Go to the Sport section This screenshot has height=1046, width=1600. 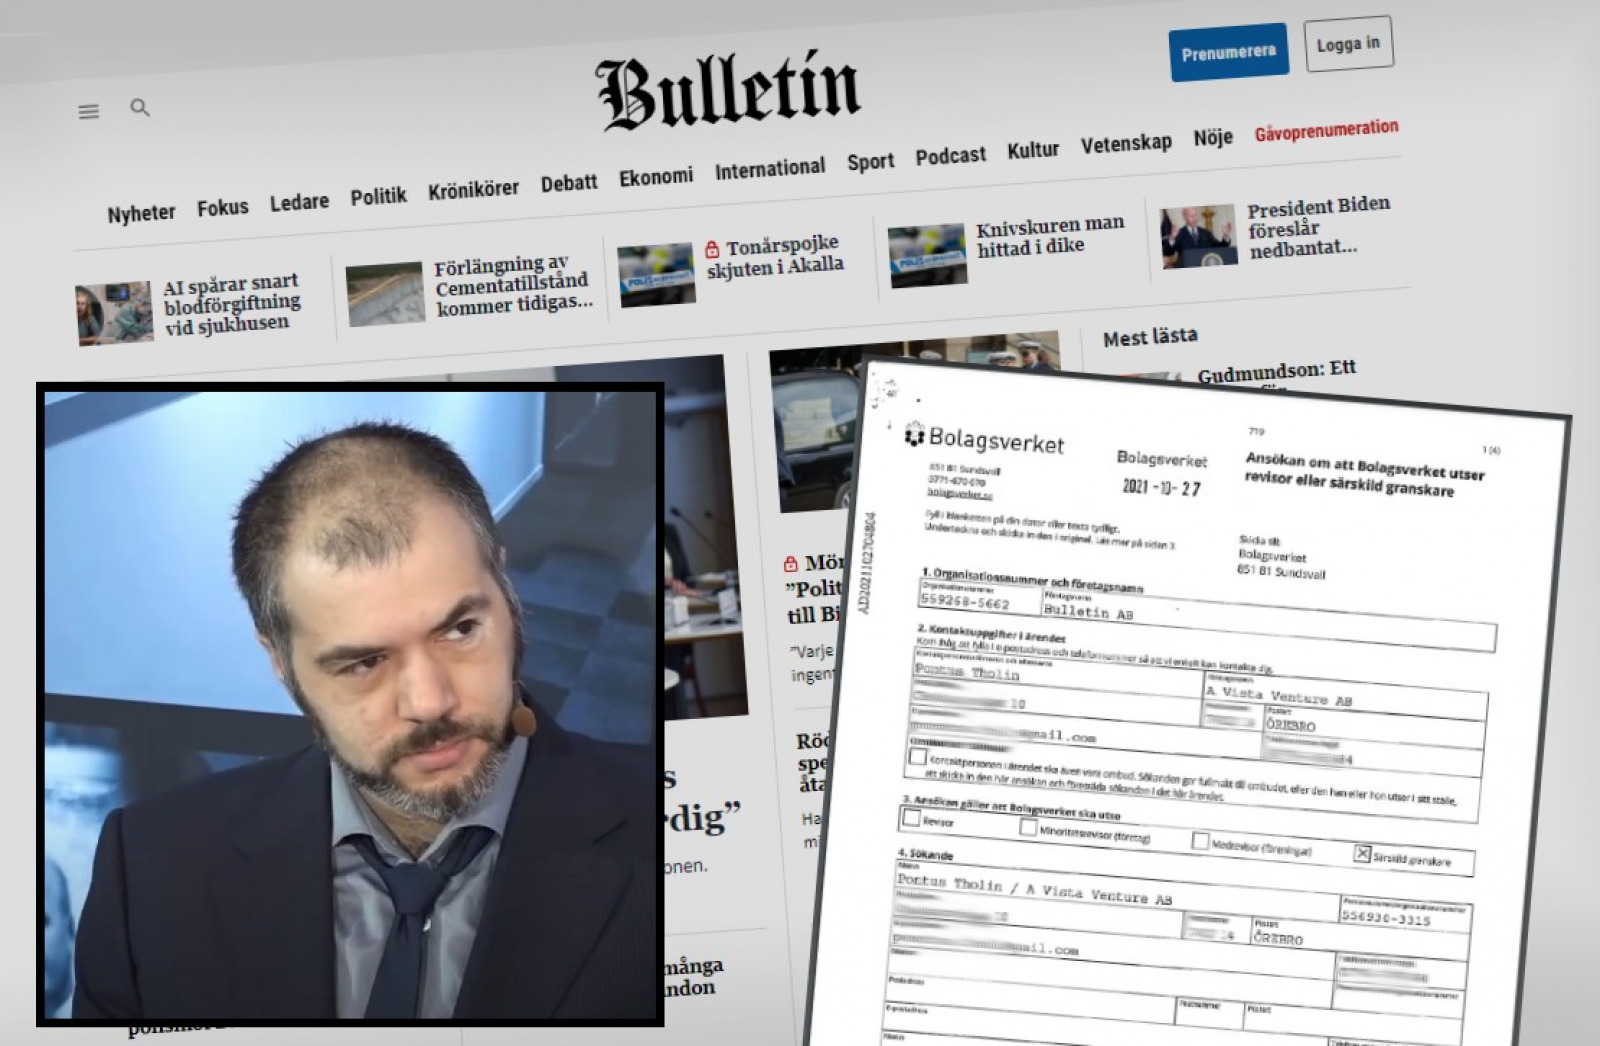click(x=870, y=162)
